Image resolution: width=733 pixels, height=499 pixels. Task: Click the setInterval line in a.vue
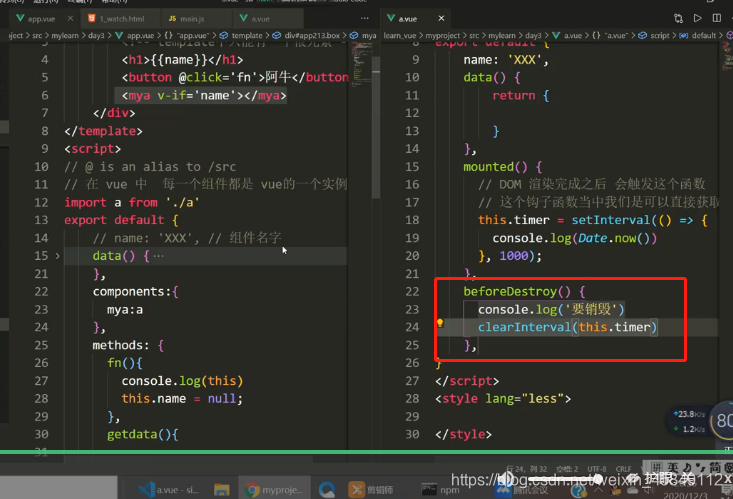point(593,220)
